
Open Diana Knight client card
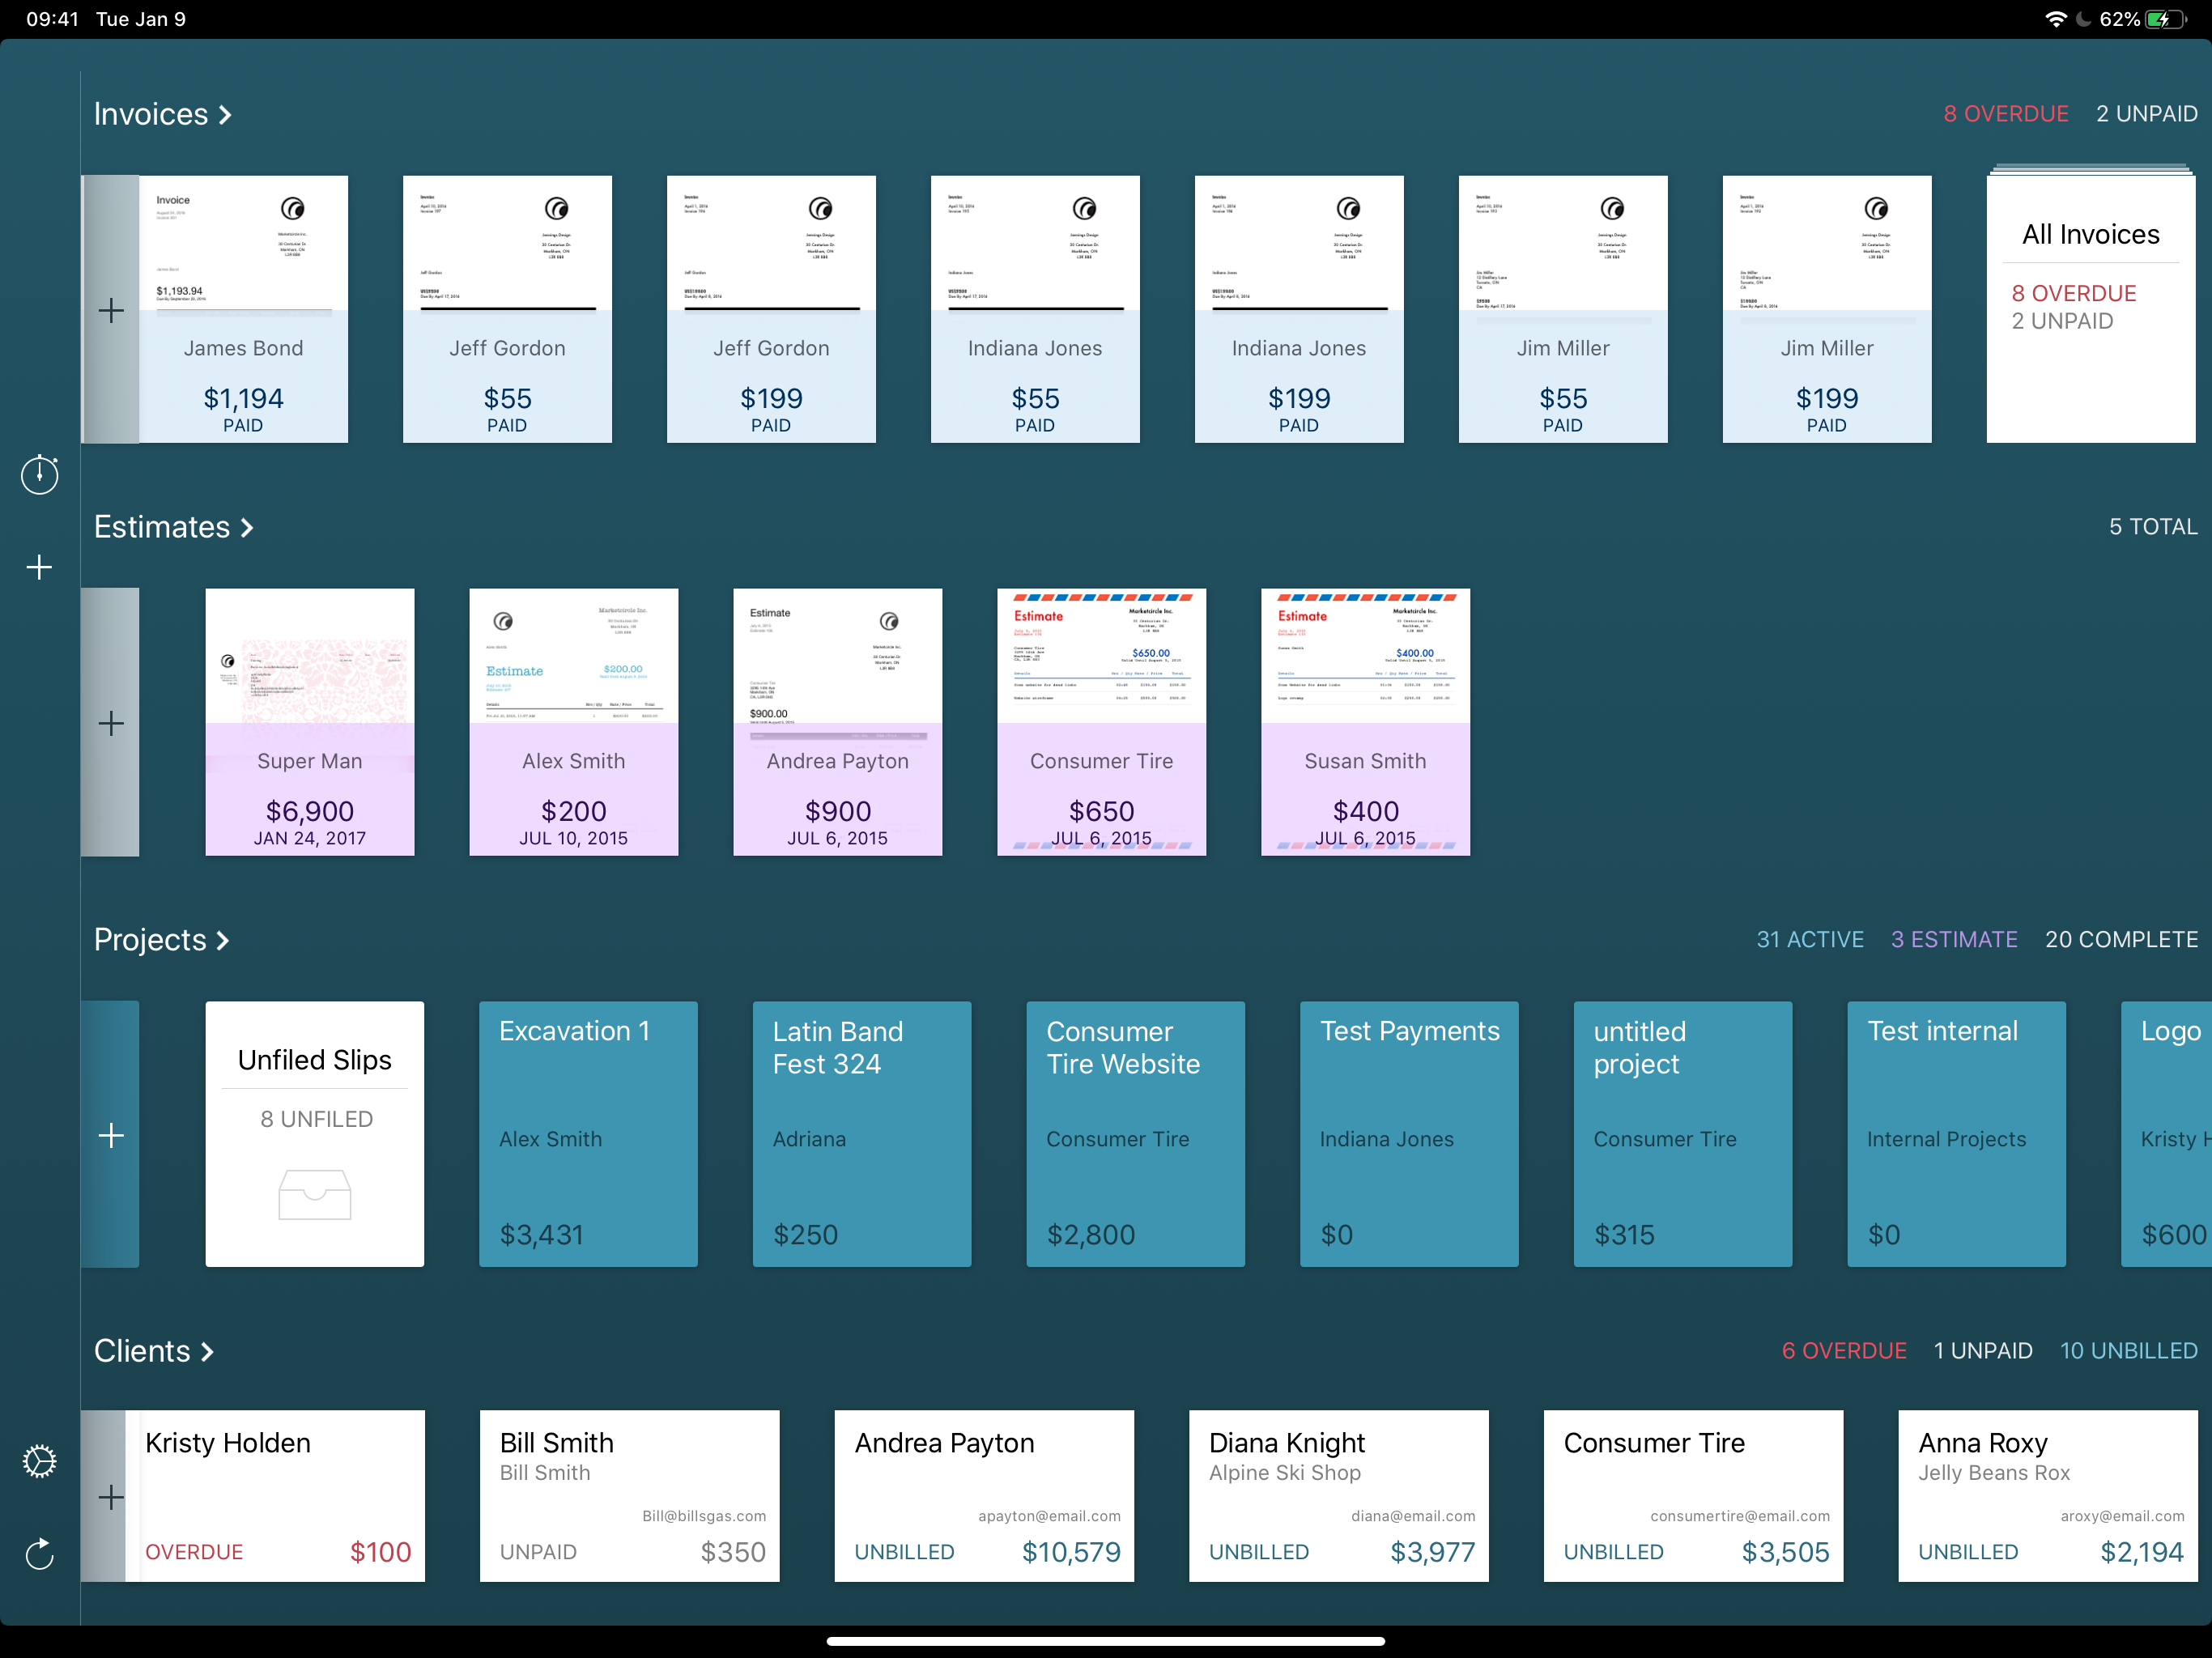[1339, 1497]
